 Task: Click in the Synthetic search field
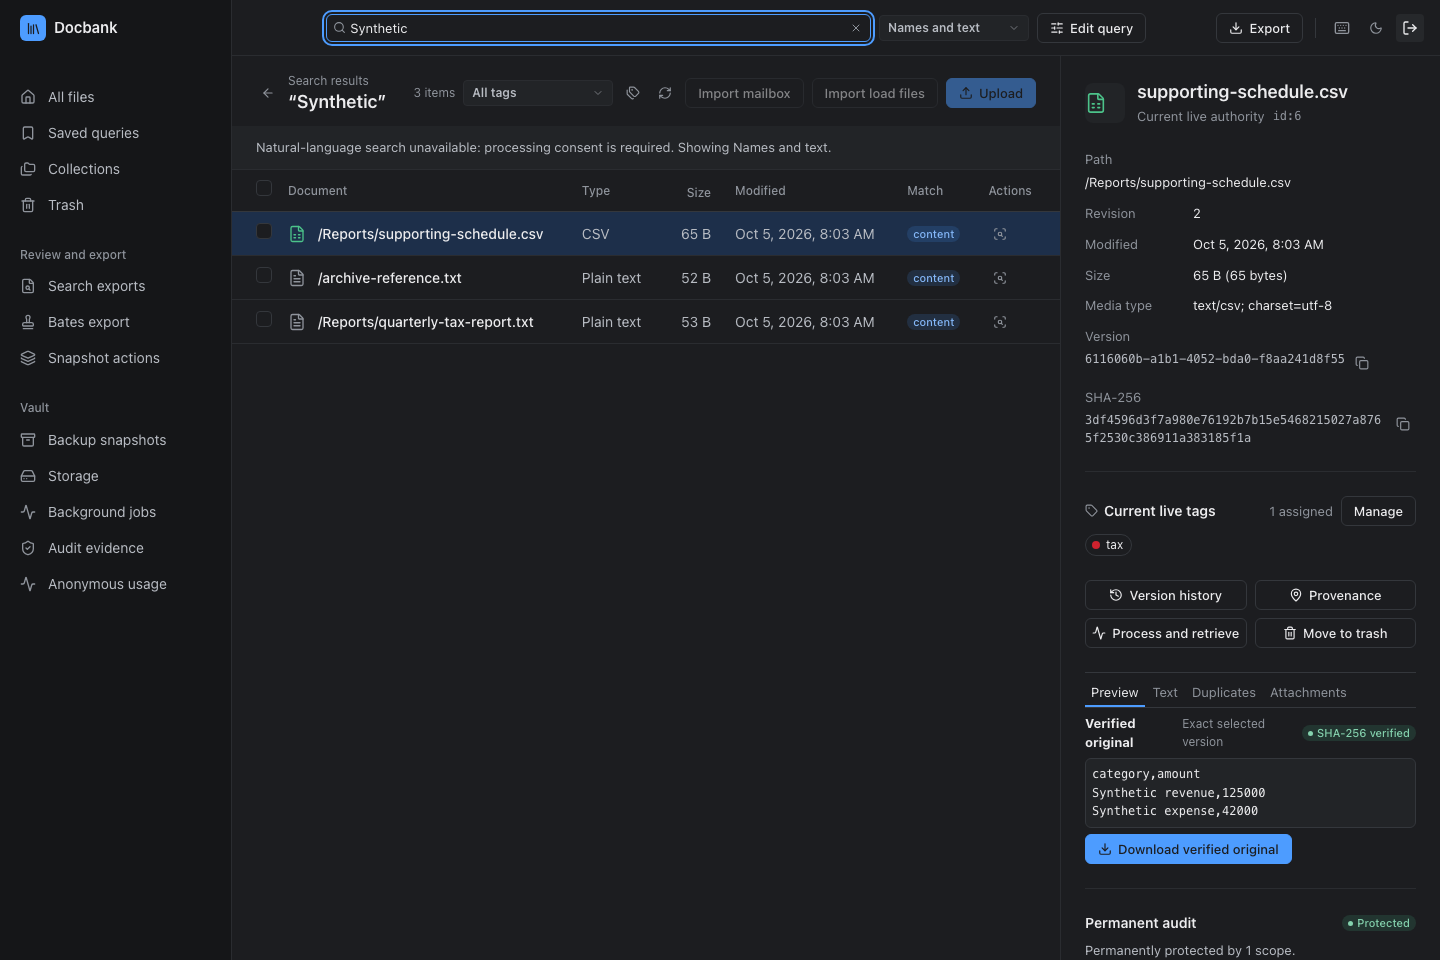[598, 28]
